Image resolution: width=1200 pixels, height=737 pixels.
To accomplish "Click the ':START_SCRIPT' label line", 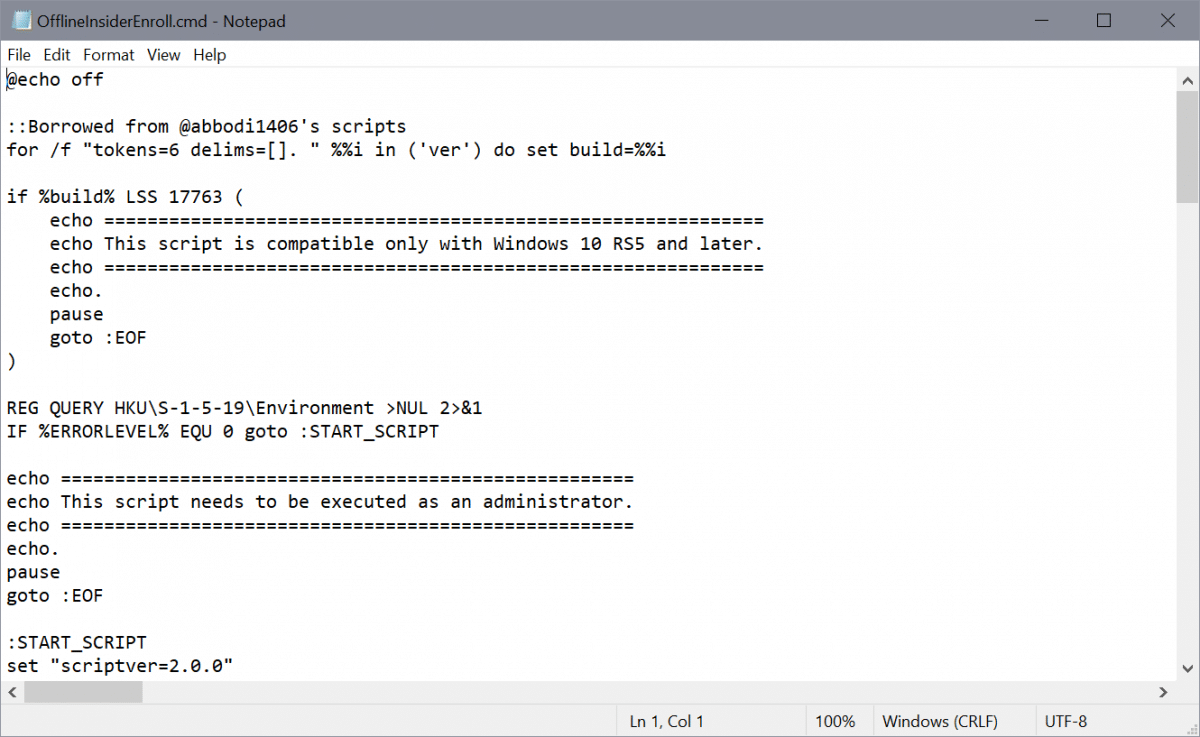I will coord(77,642).
